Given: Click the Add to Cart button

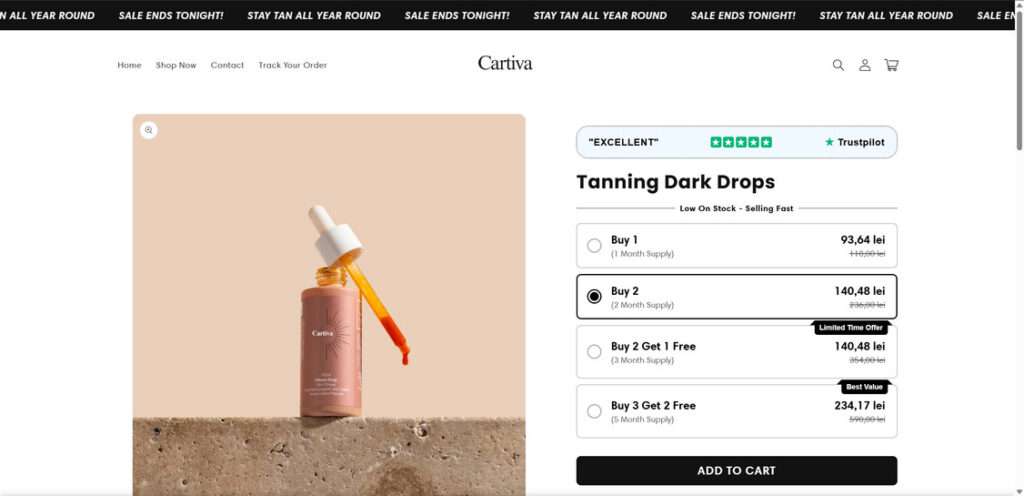Looking at the screenshot, I should pyautogui.click(x=736, y=470).
